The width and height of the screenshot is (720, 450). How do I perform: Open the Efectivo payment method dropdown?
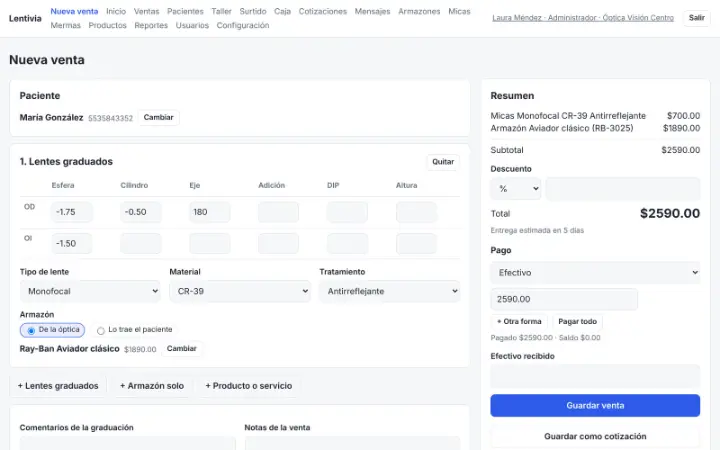pyautogui.click(x=595, y=273)
